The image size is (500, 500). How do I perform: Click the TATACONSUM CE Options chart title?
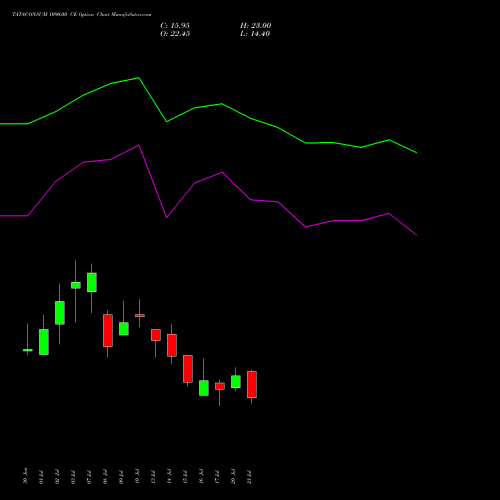click(82, 15)
